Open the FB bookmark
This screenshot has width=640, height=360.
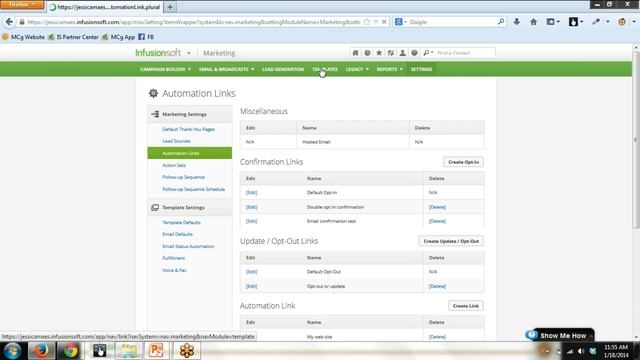pos(146,37)
